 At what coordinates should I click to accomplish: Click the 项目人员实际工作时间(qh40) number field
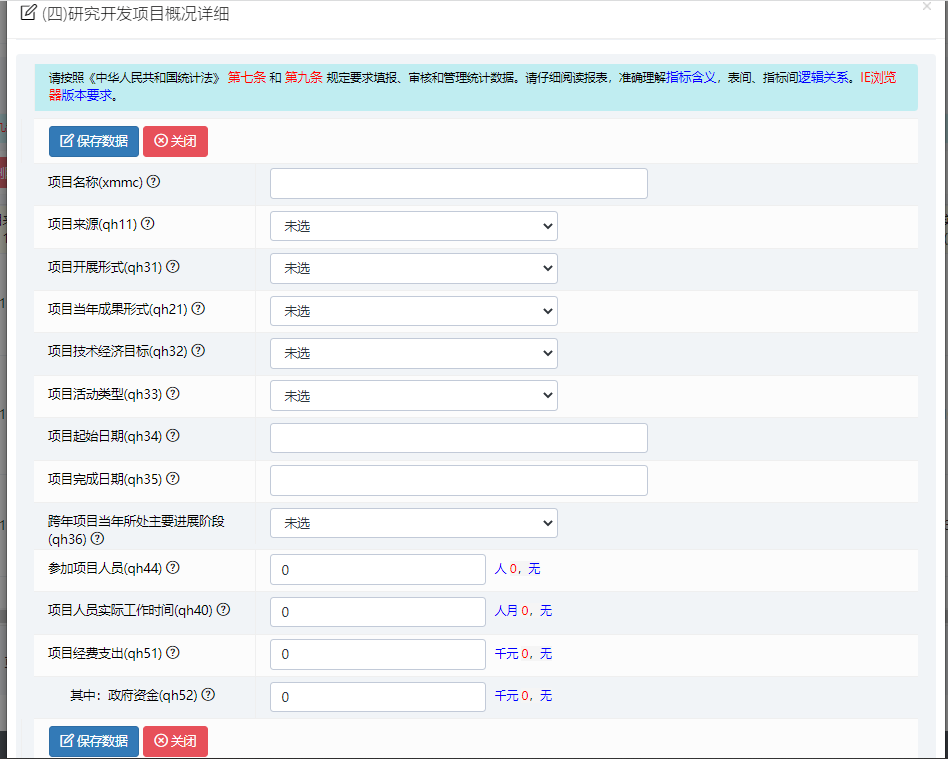378,612
